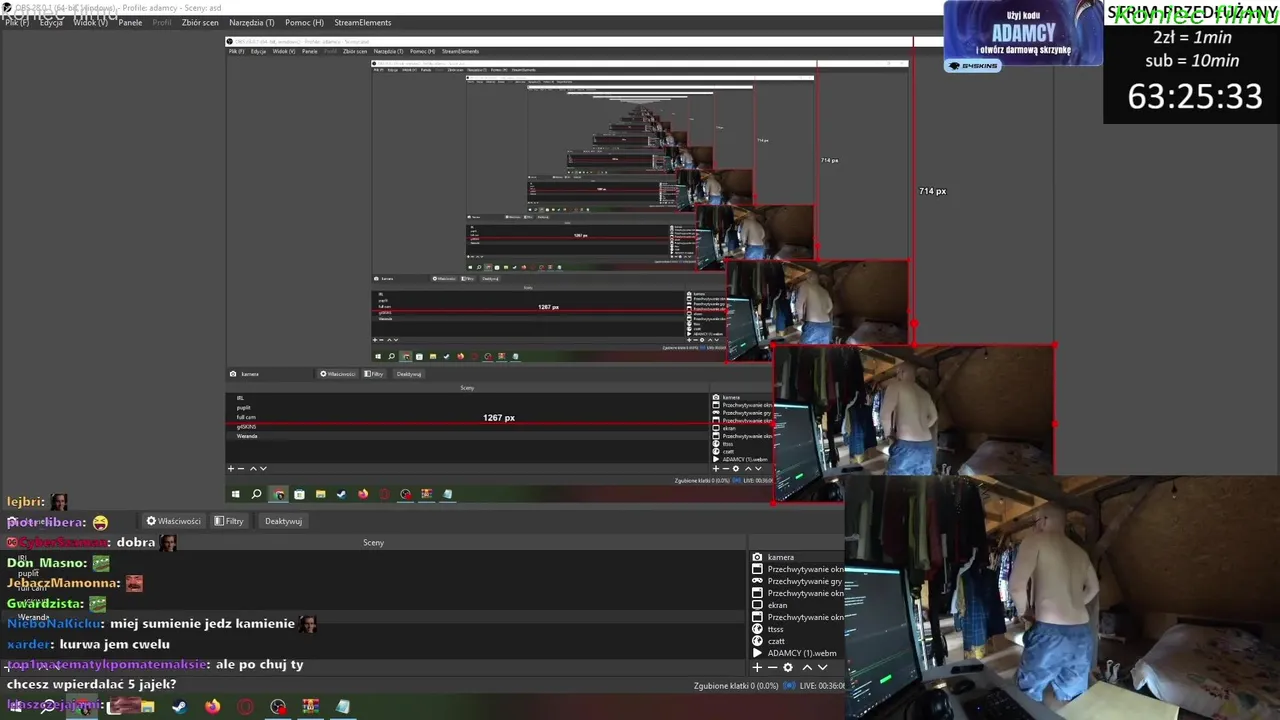This screenshot has width=1280, height=720.
Task: Click the Start button on the first nested preview taskbar
Action: point(236,494)
